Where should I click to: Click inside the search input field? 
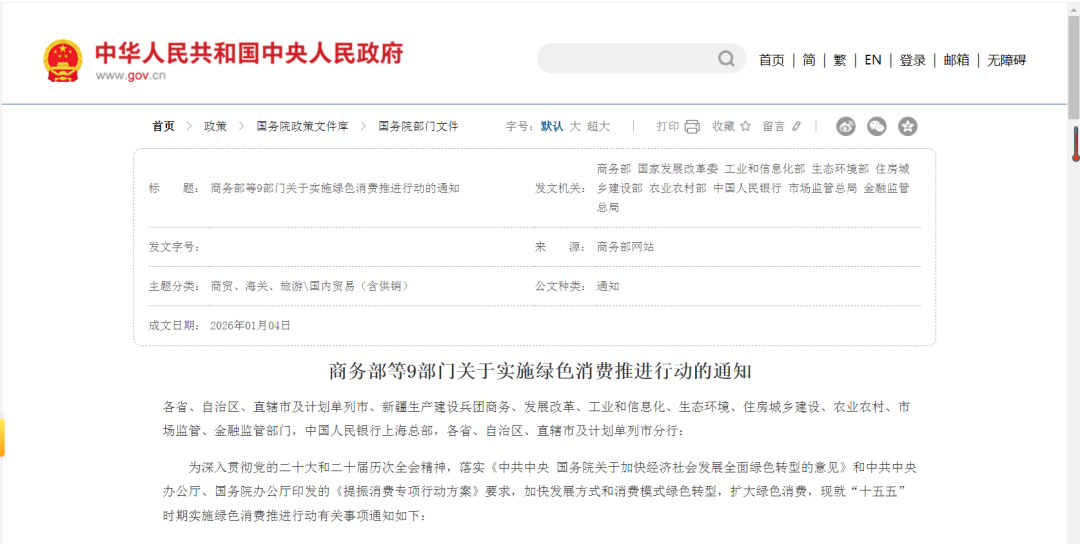click(x=625, y=59)
